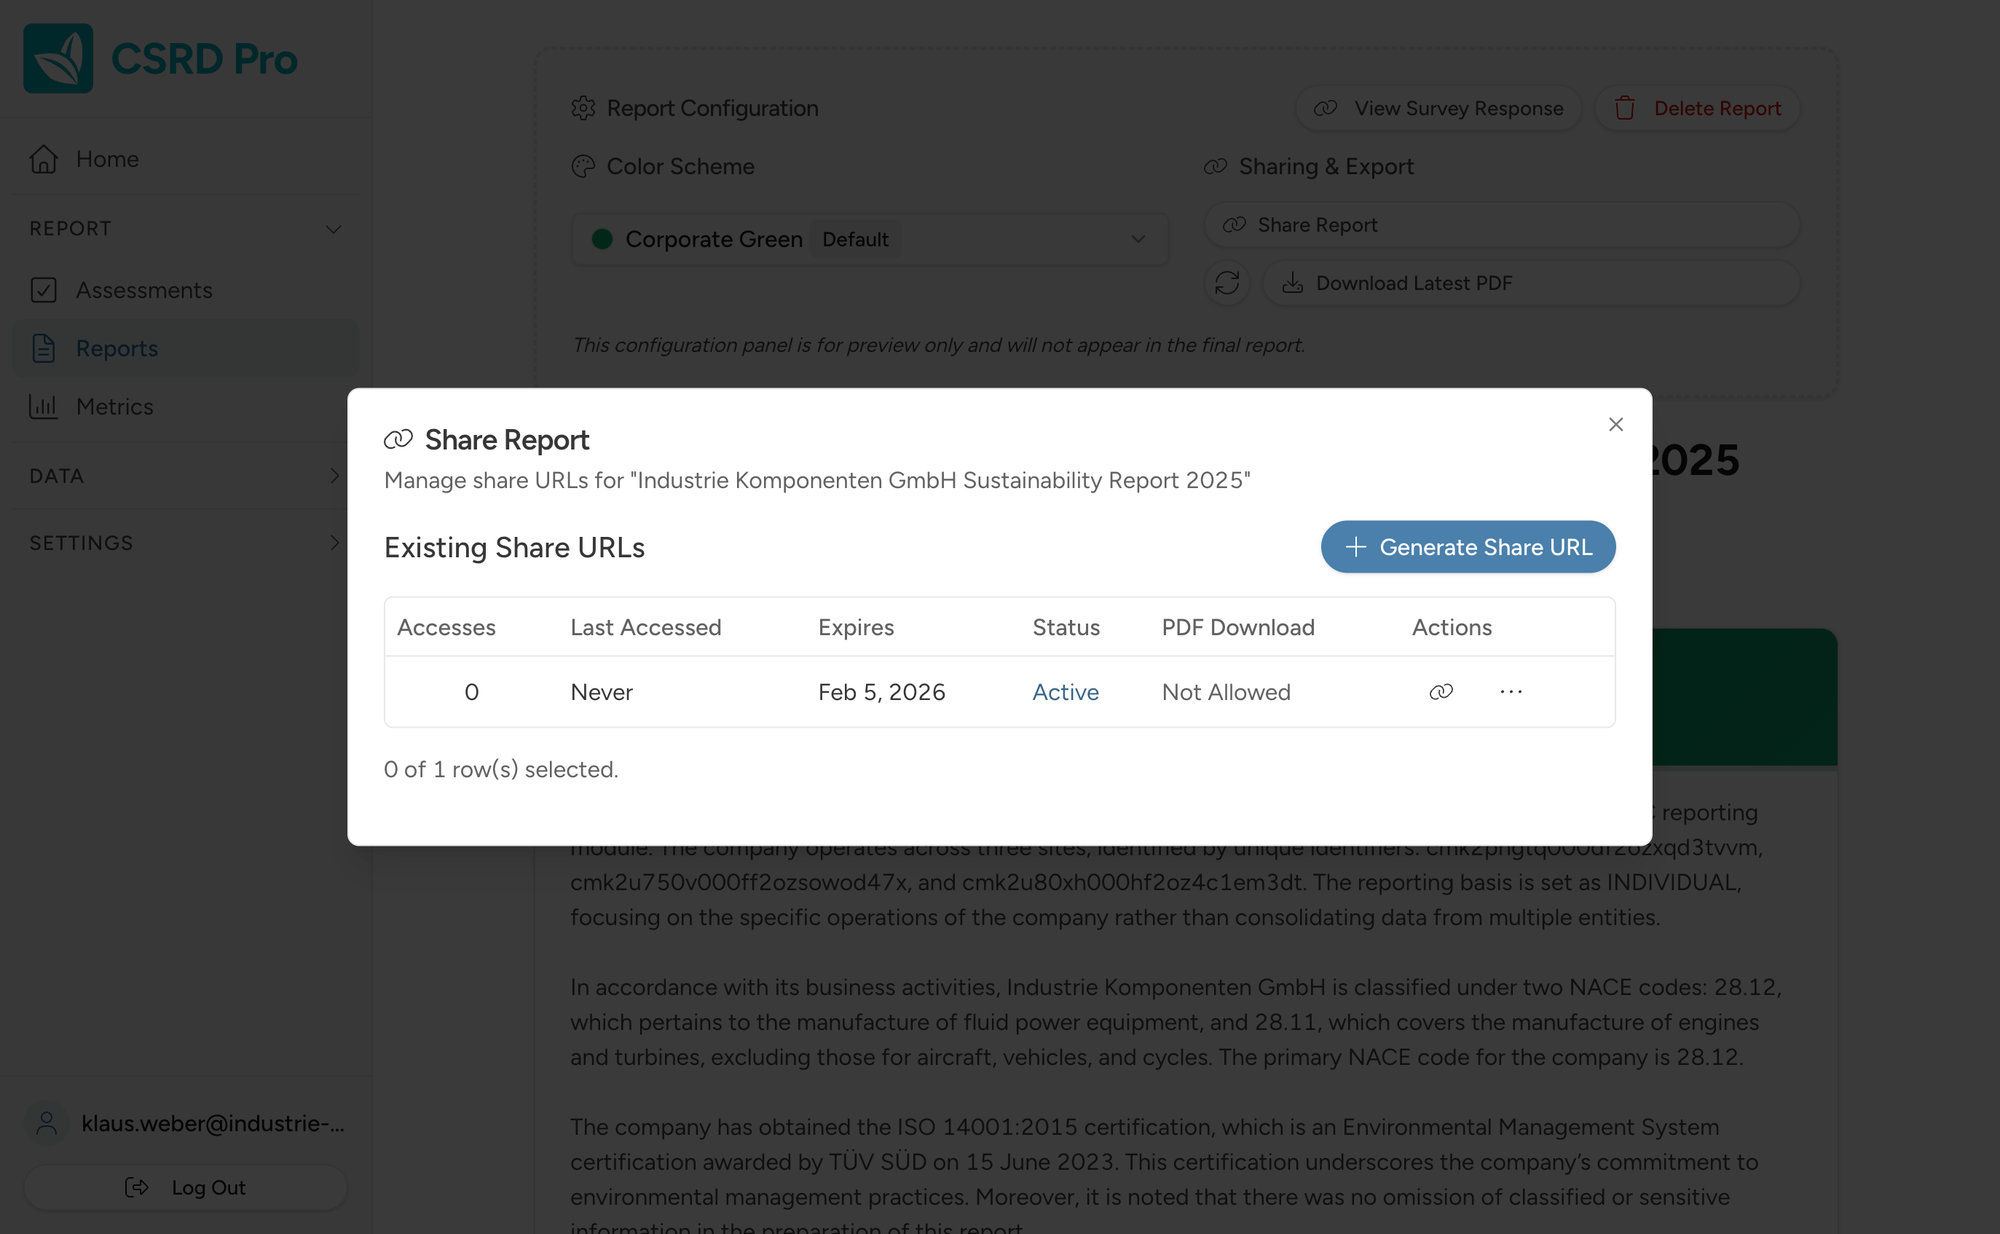Expand the SETTINGS section
The width and height of the screenshot is (2000, 1234).
tap(334, 542)
